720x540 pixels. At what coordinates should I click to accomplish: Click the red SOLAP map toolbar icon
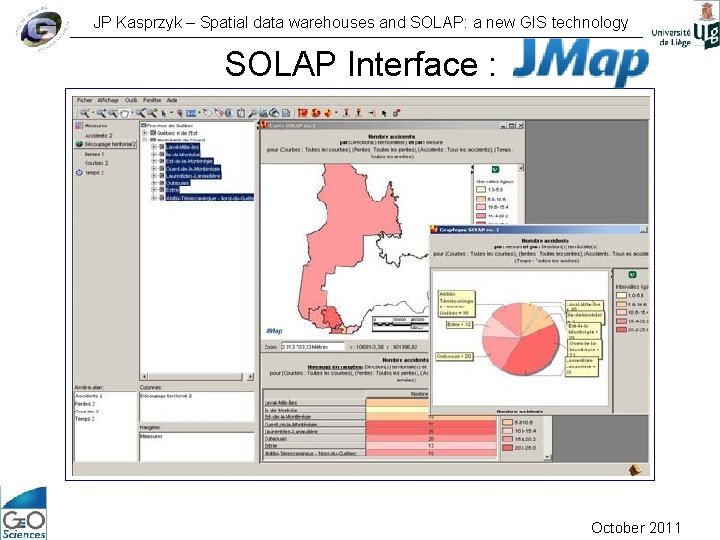coord(302,112)
